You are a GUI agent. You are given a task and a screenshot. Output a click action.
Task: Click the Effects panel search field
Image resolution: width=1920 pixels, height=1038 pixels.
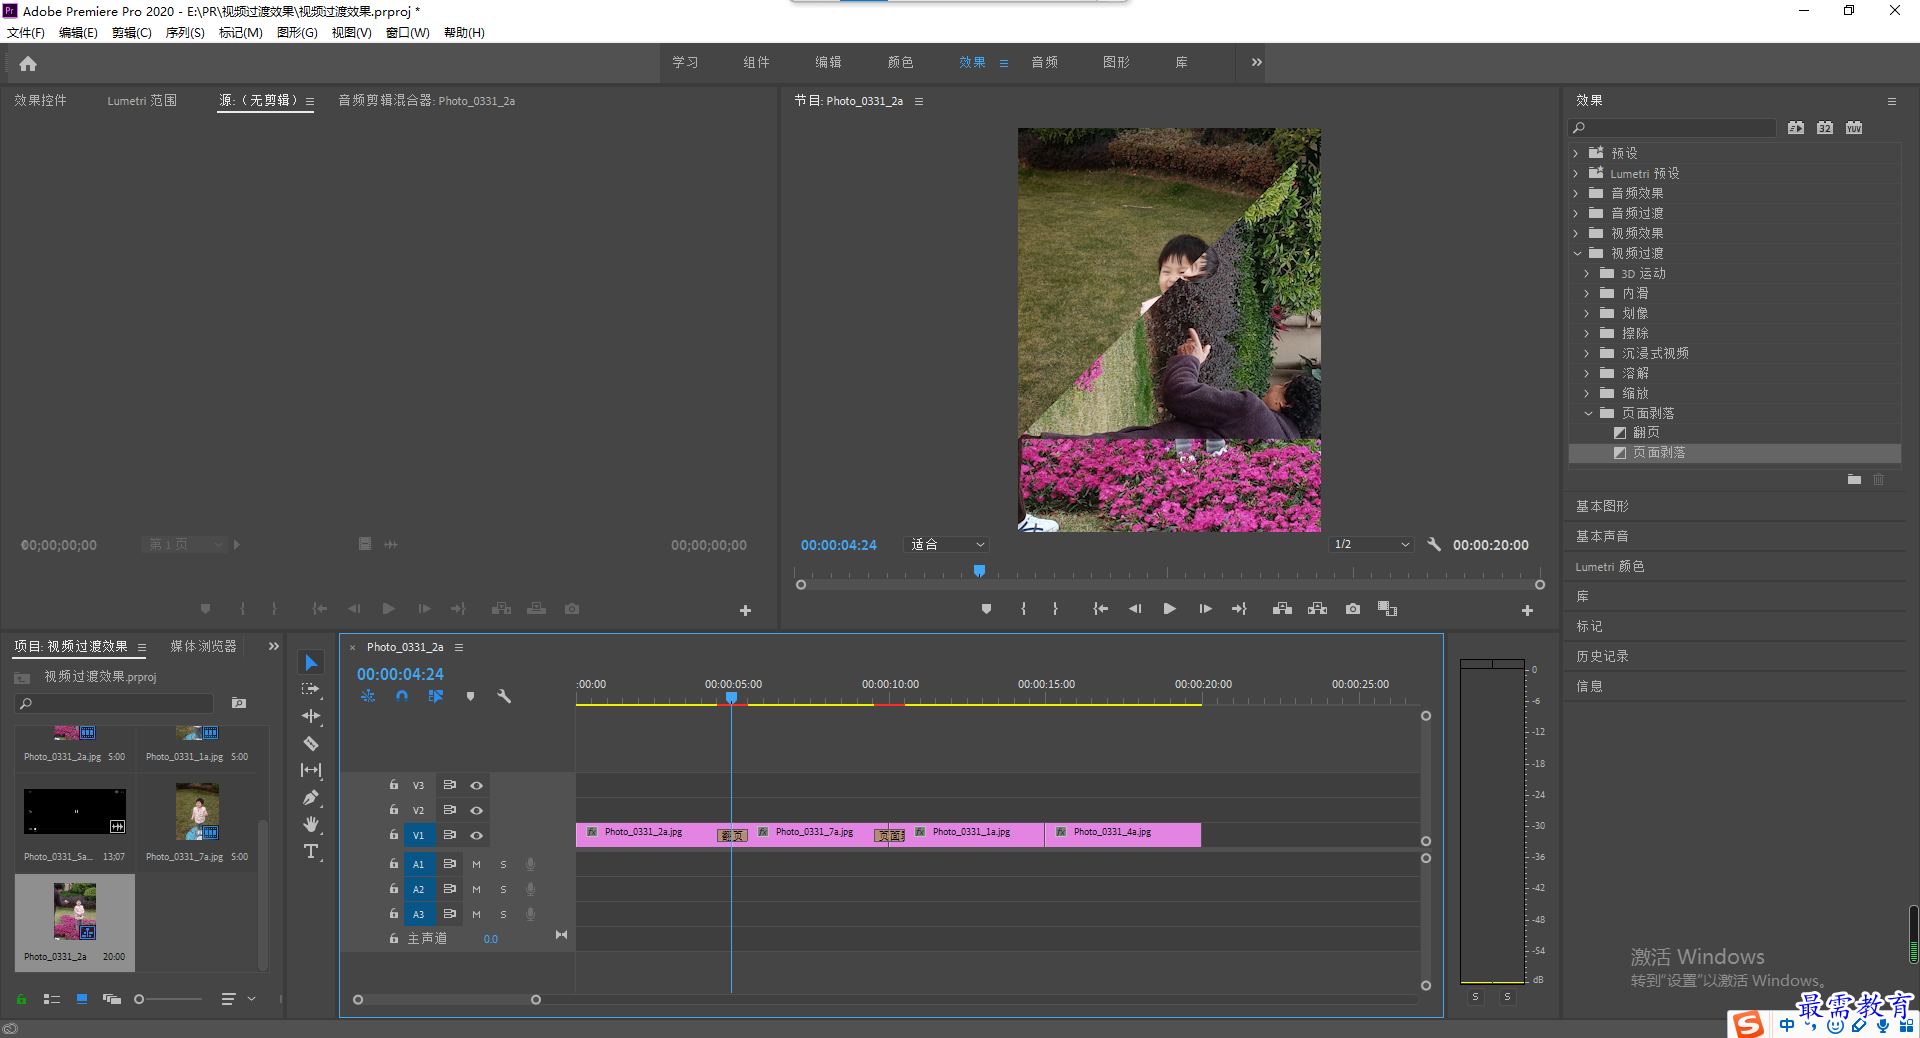click(x=1674, y=128)
